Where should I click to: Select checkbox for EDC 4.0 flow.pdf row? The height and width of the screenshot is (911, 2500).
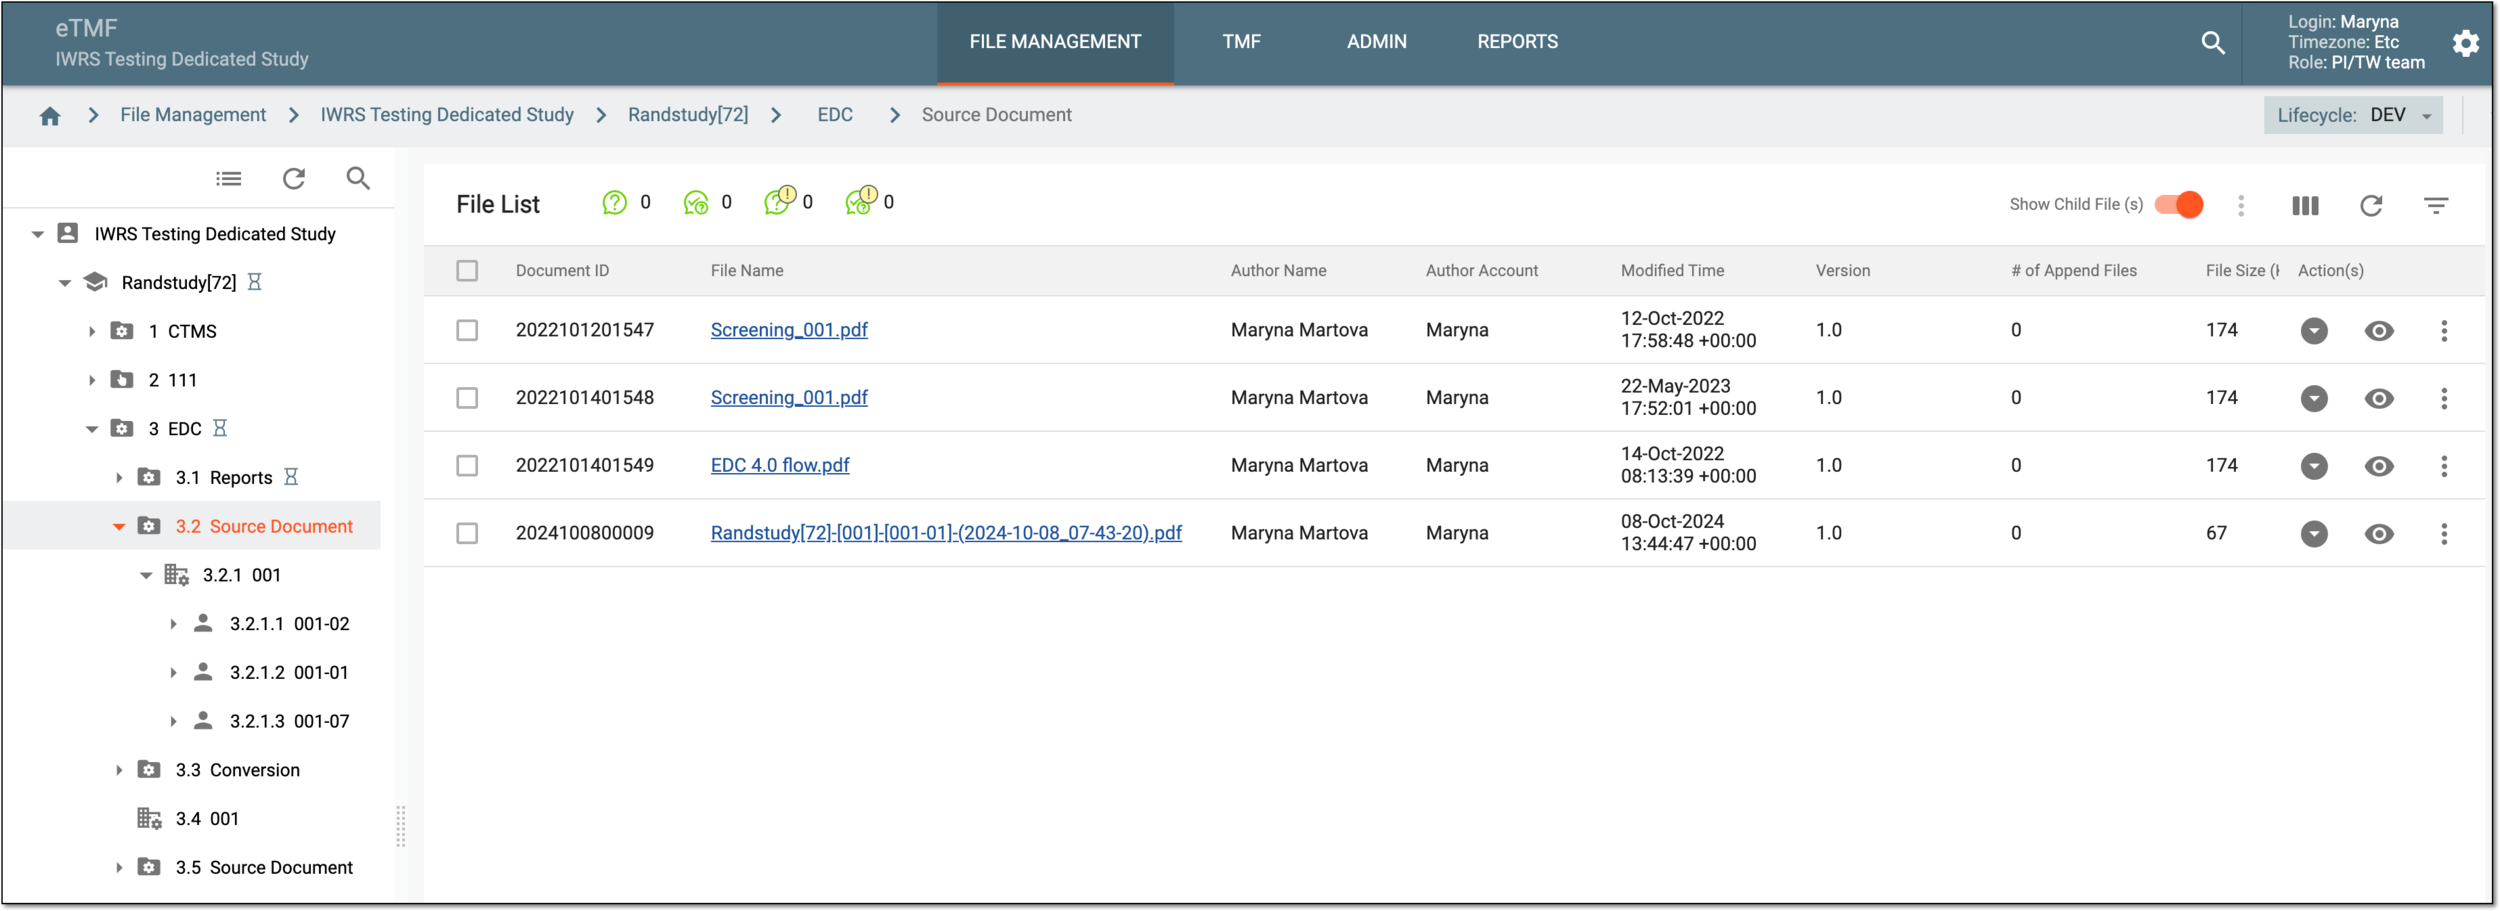tap(467, 466)
